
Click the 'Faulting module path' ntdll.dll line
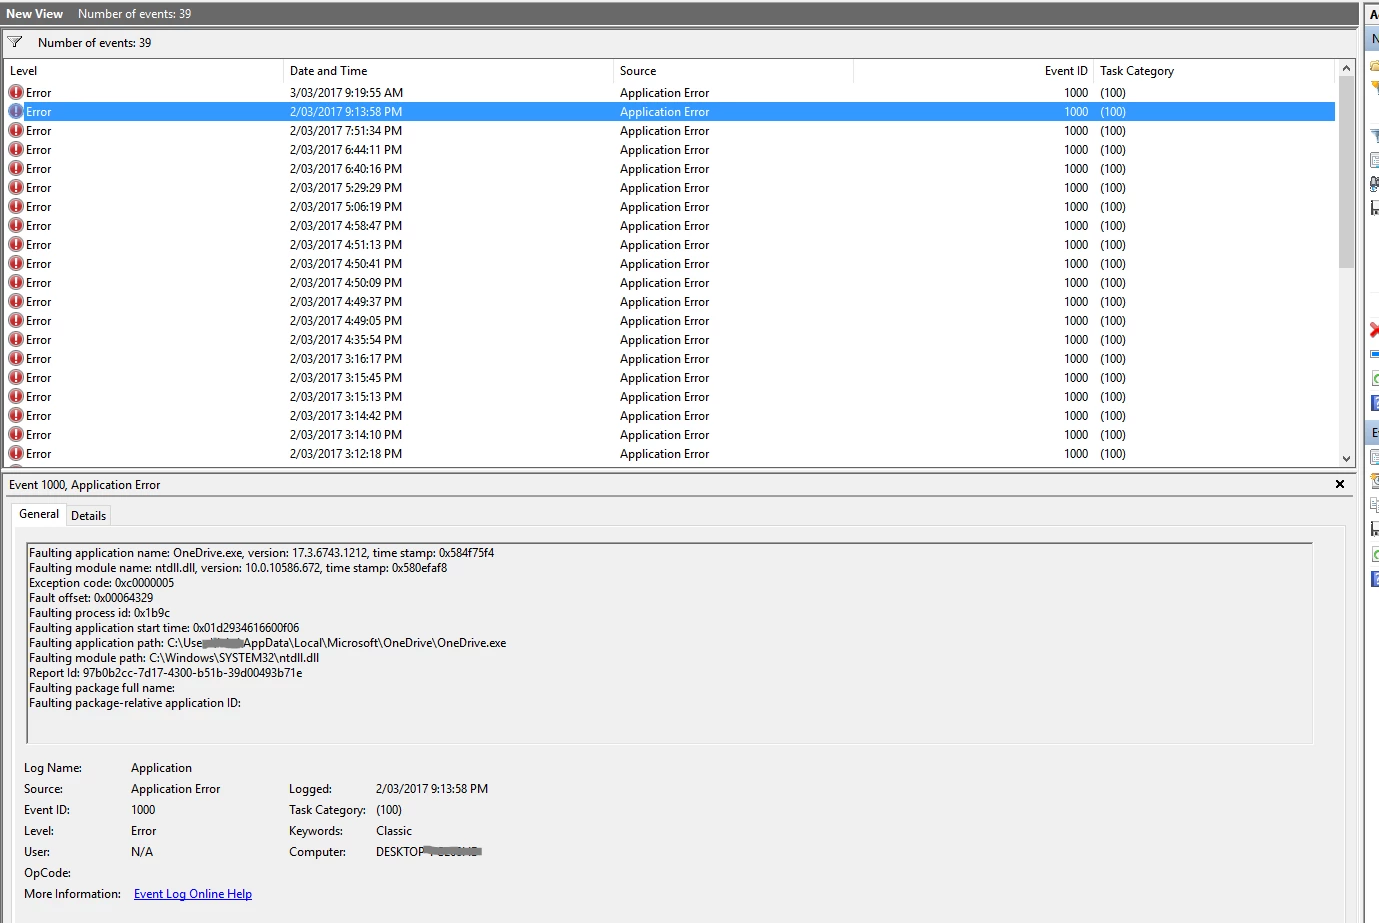pyautogui.click(x=174, y=657)
